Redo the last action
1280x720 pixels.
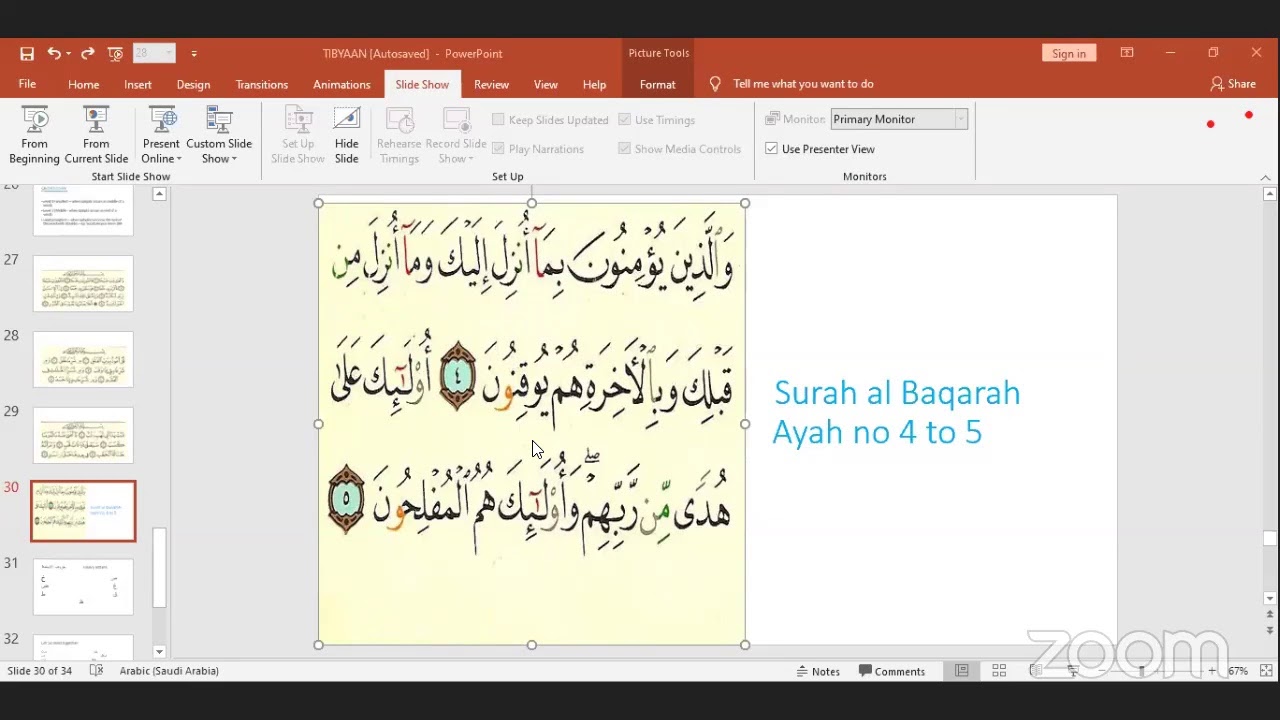tap(88, 53)
